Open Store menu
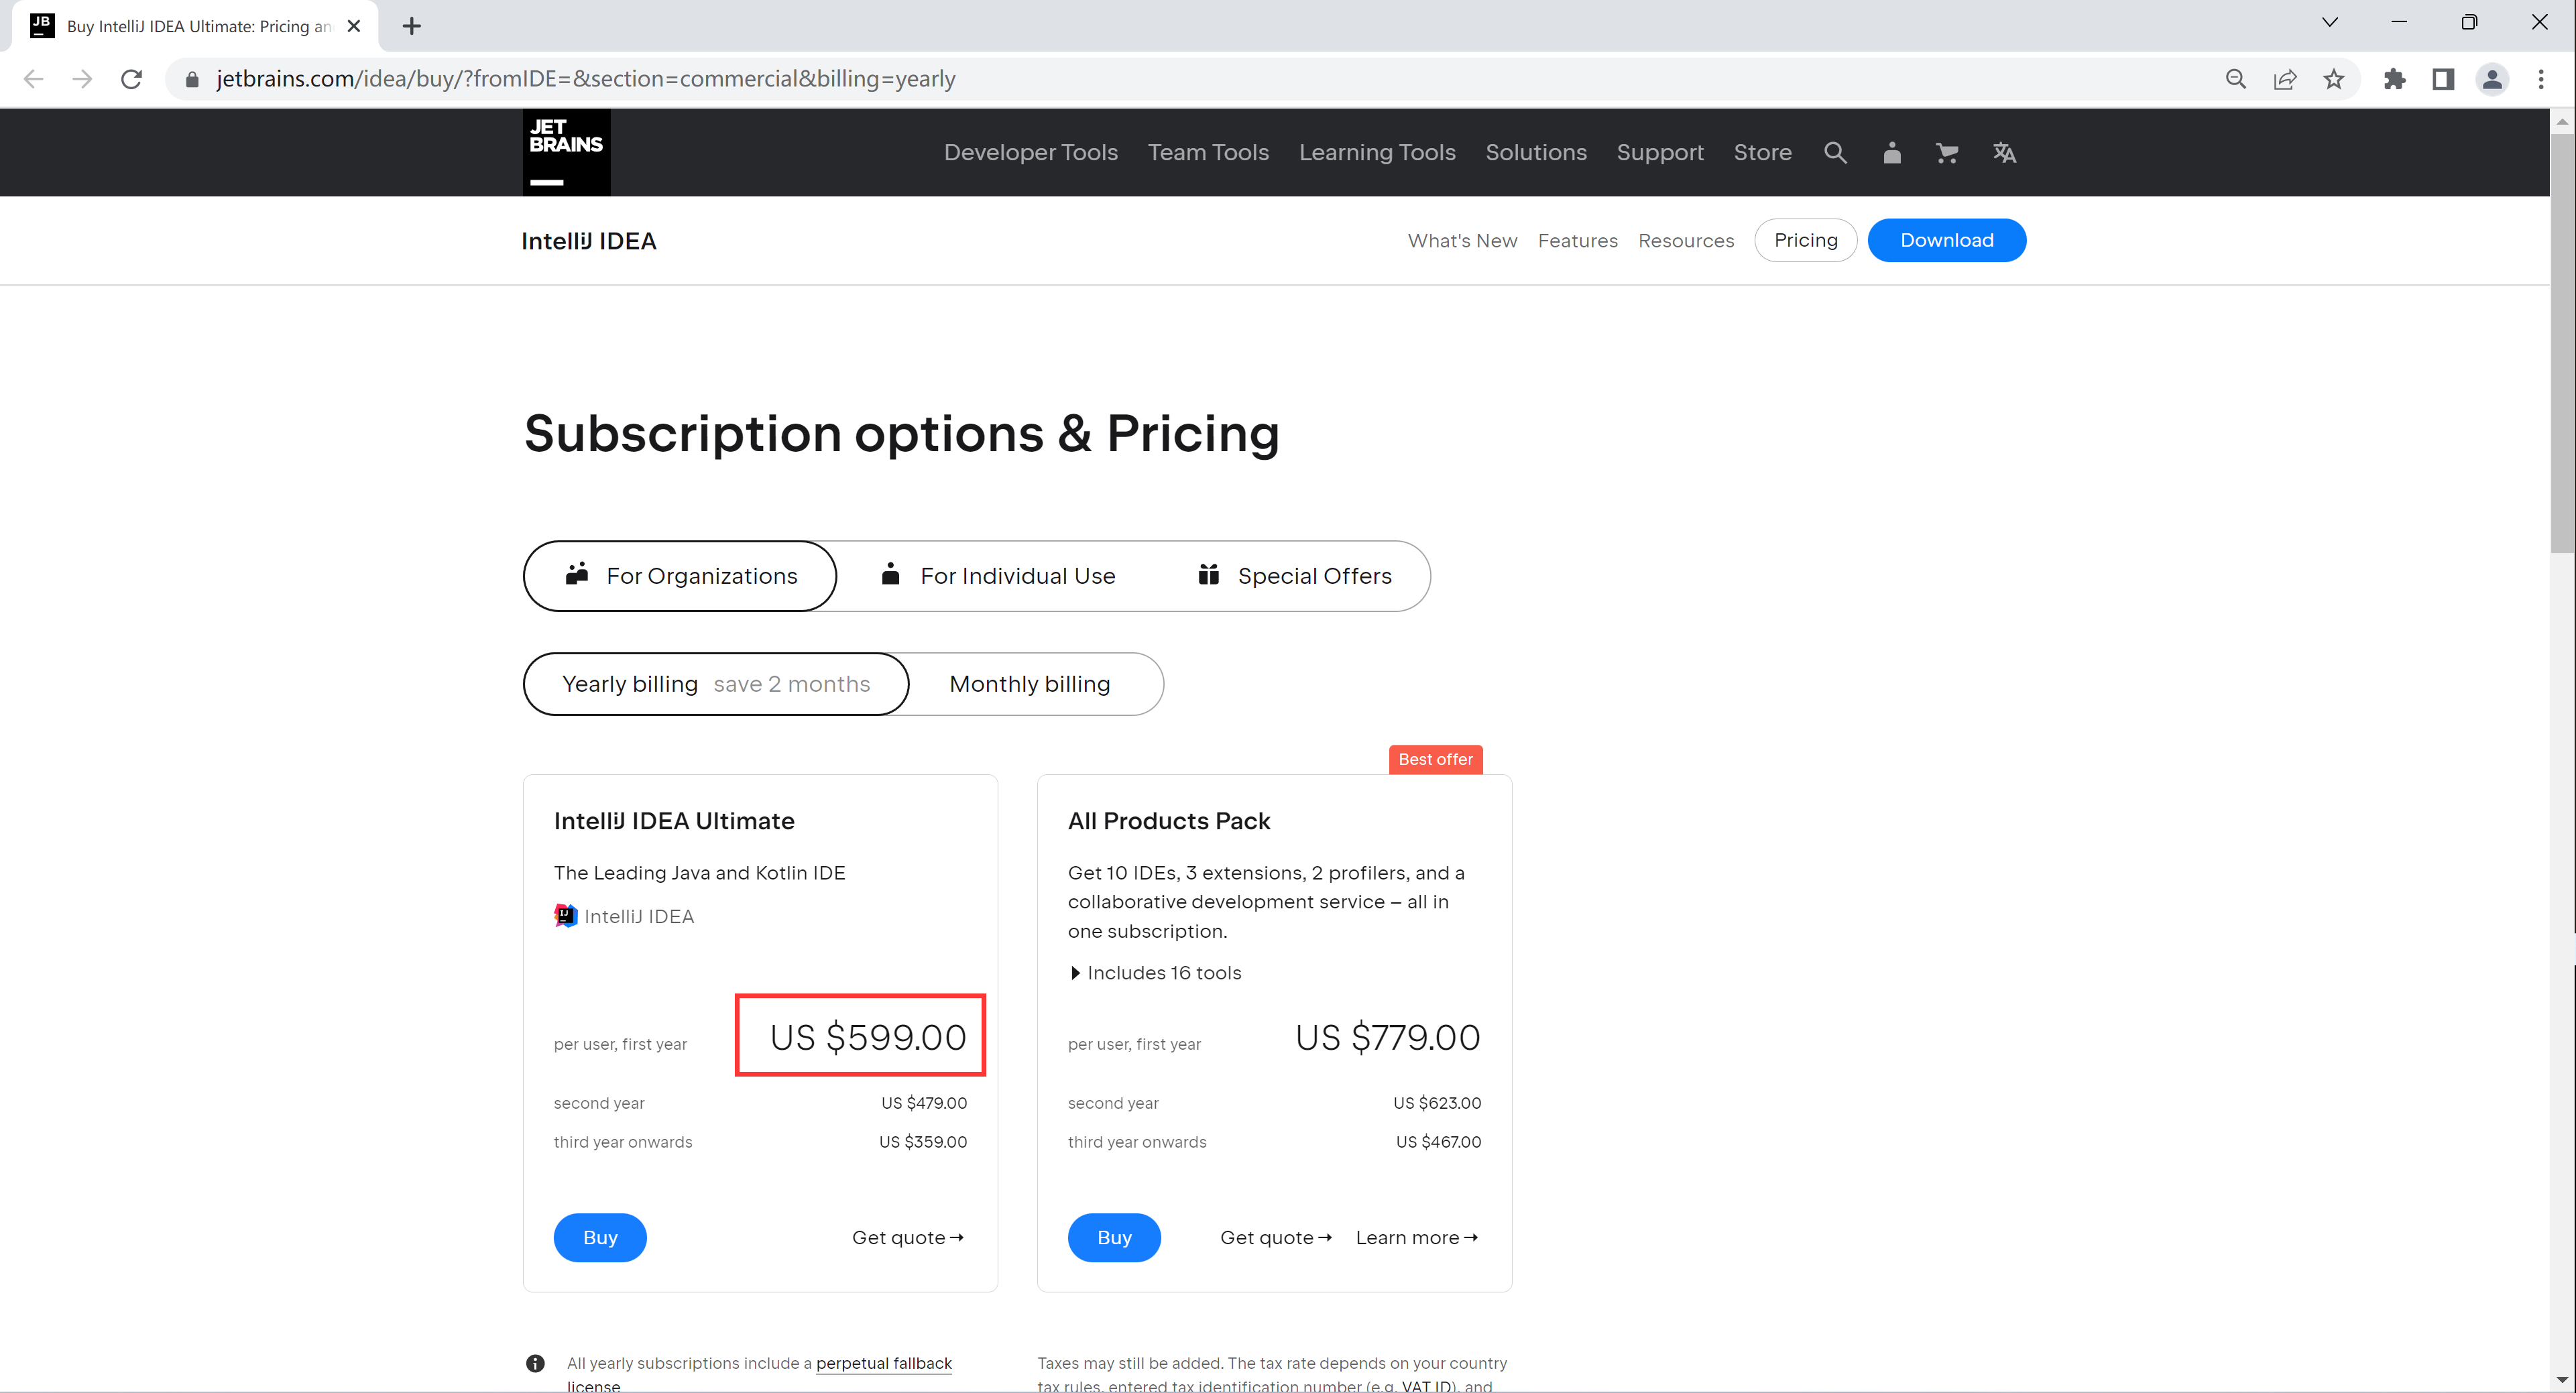The height and width of the screenshot is (1393, 2576). 1762,153
